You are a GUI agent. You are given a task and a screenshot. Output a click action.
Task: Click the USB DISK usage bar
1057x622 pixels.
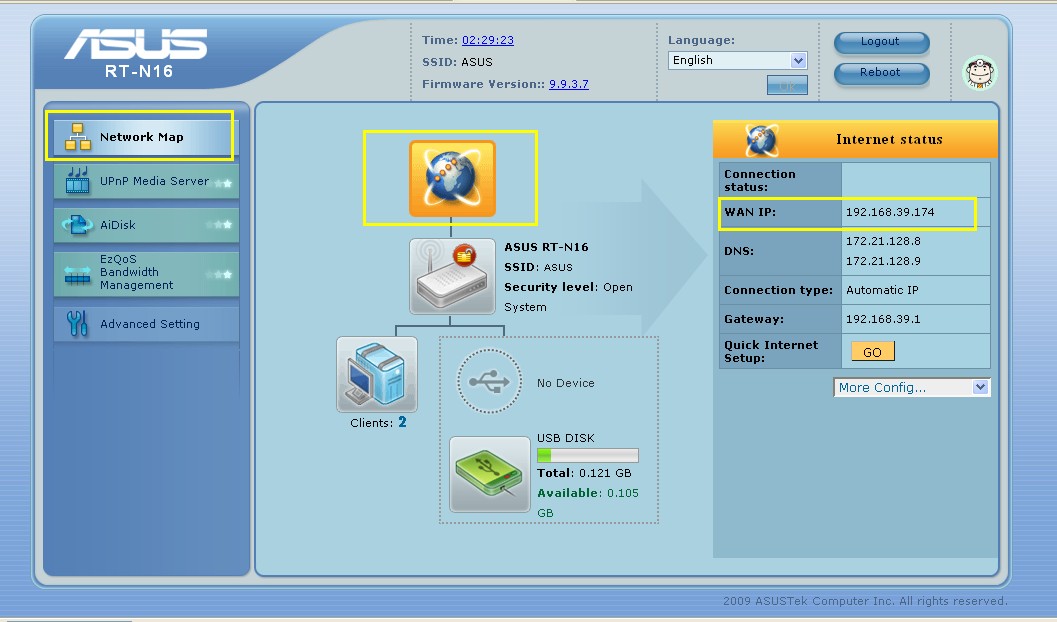pos(587,455)
